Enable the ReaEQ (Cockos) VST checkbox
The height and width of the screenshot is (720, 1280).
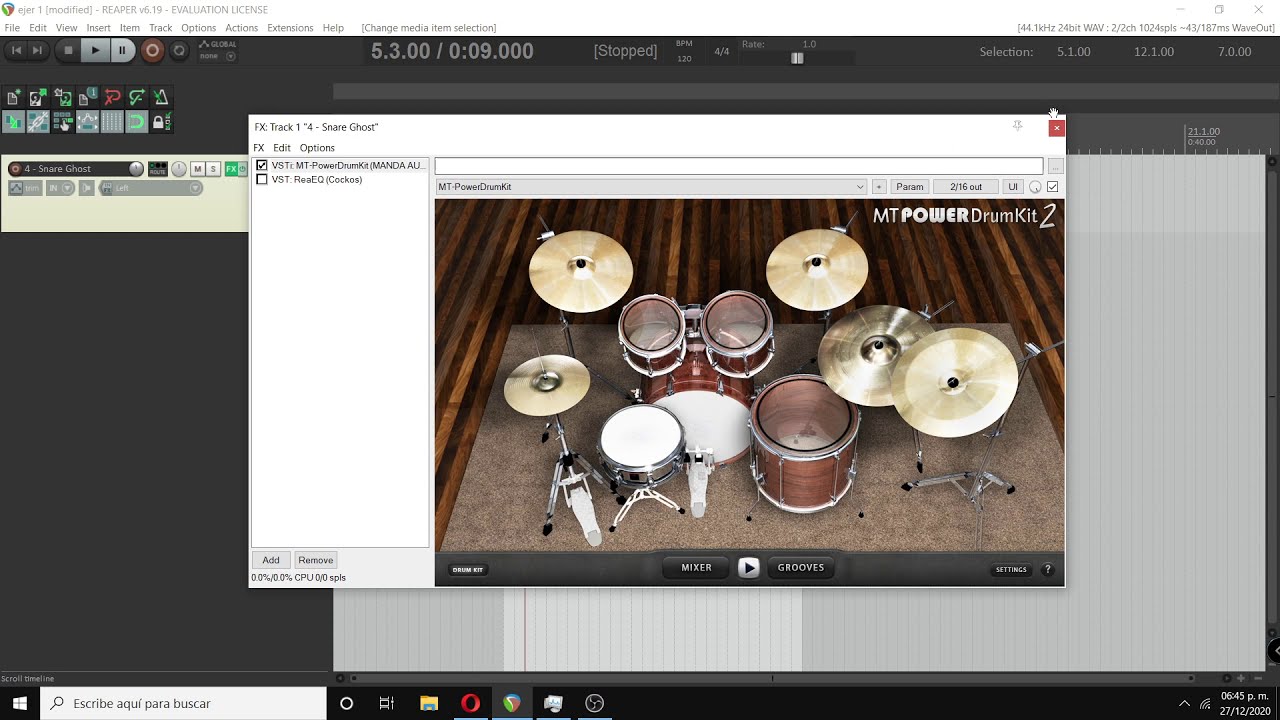pos(262,180)
